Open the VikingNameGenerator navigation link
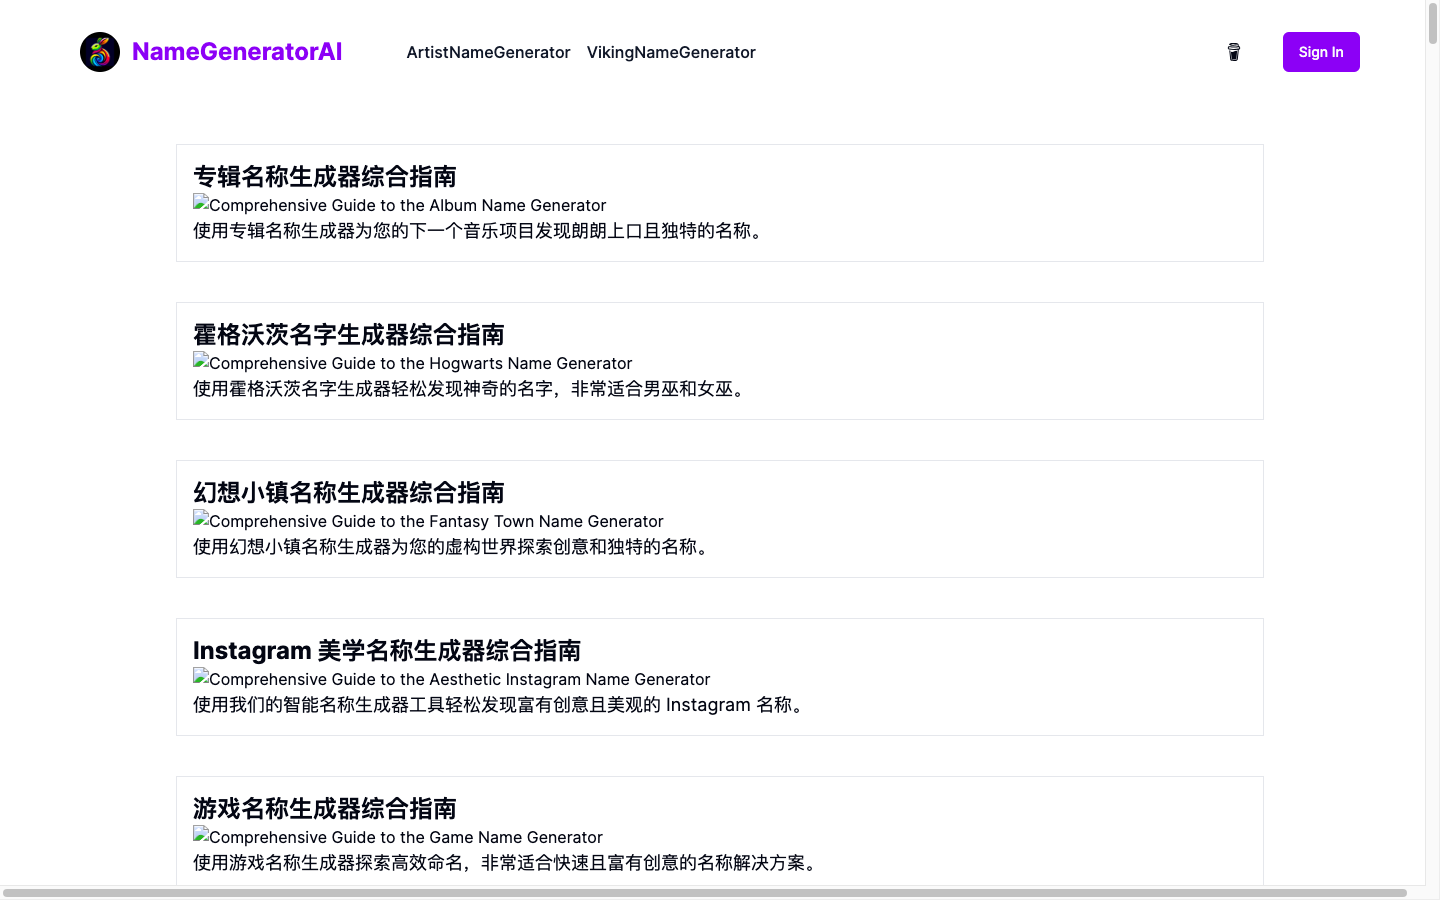 (x=671, y=52)
